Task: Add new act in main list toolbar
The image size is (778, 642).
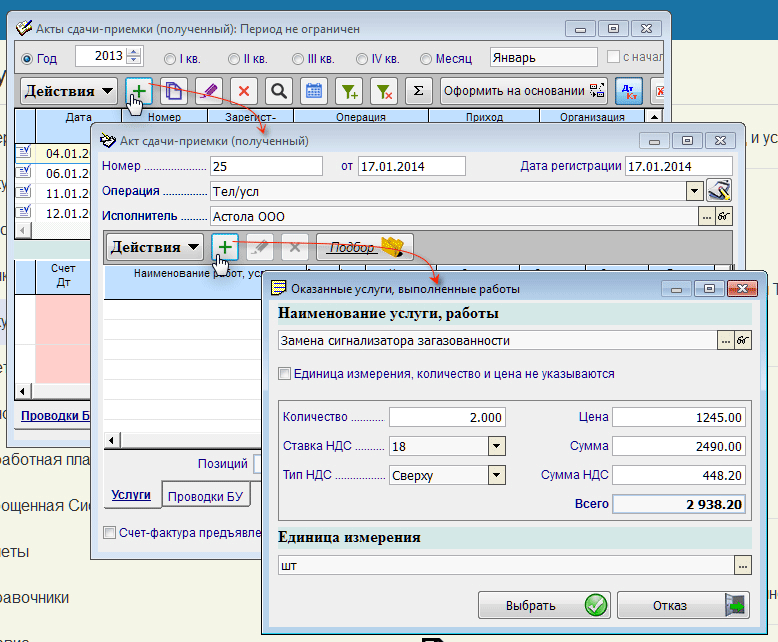Action: (138, 91)
